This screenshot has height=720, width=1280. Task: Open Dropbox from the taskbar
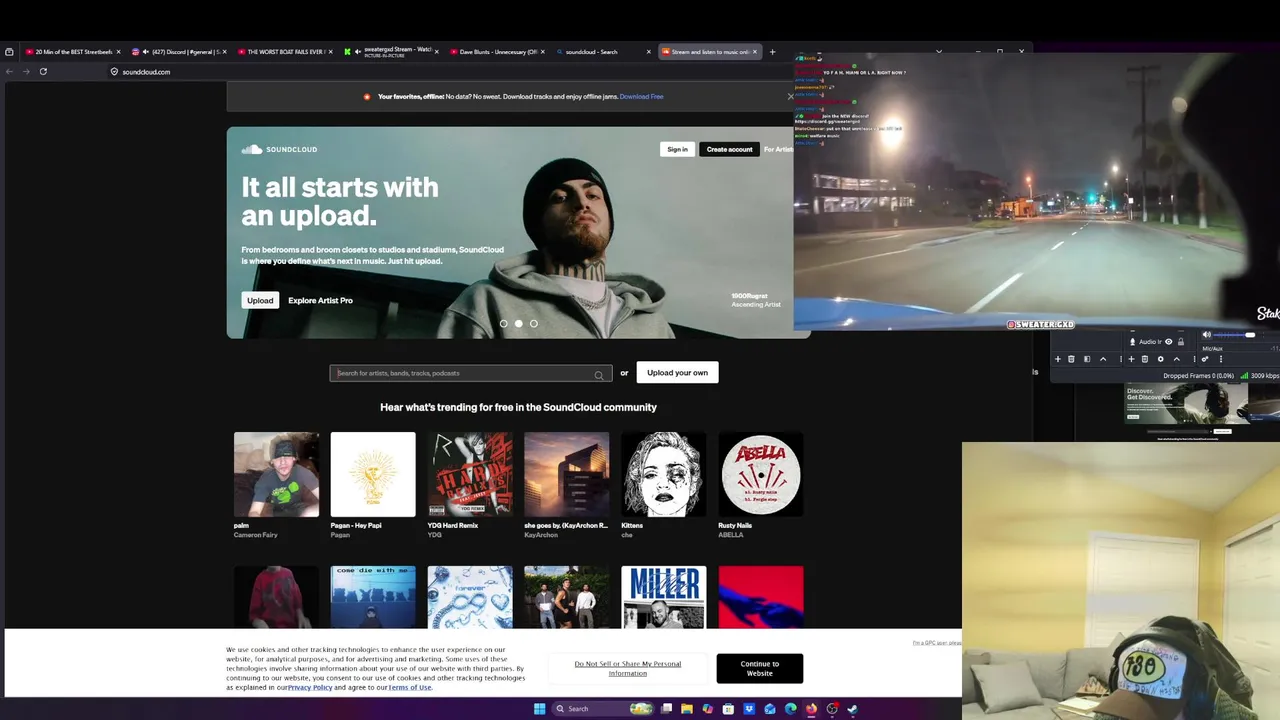749,709
